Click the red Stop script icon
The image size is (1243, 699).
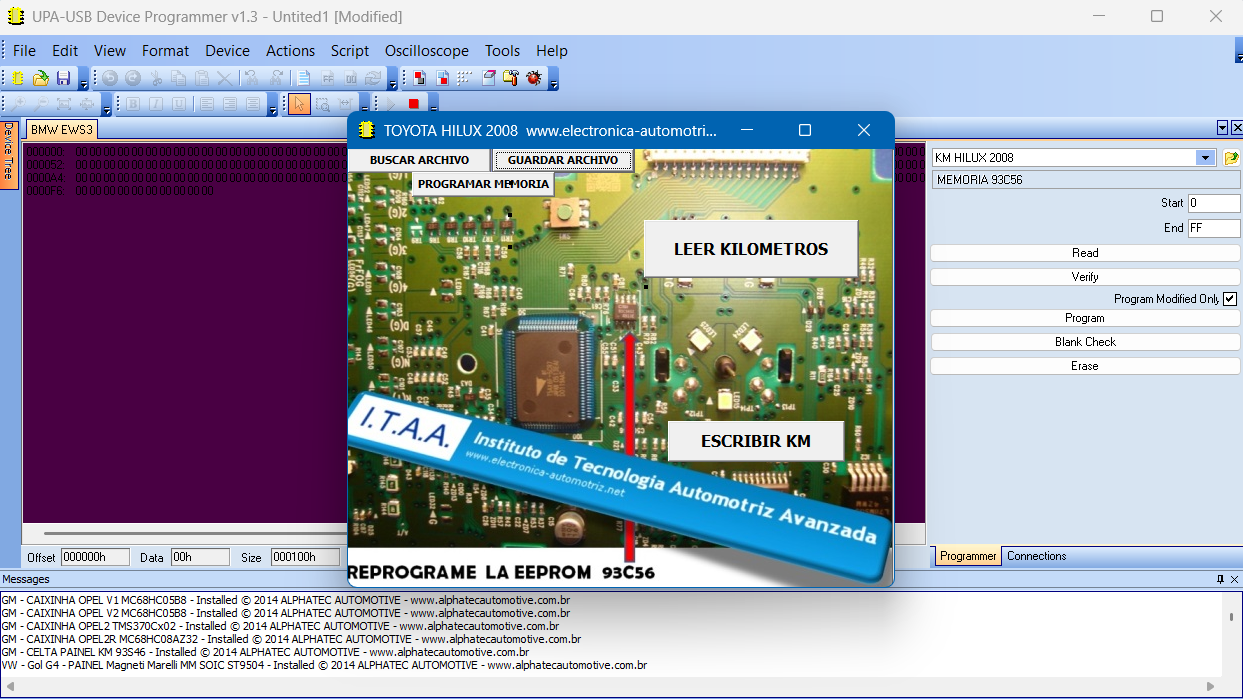[413, 103]
